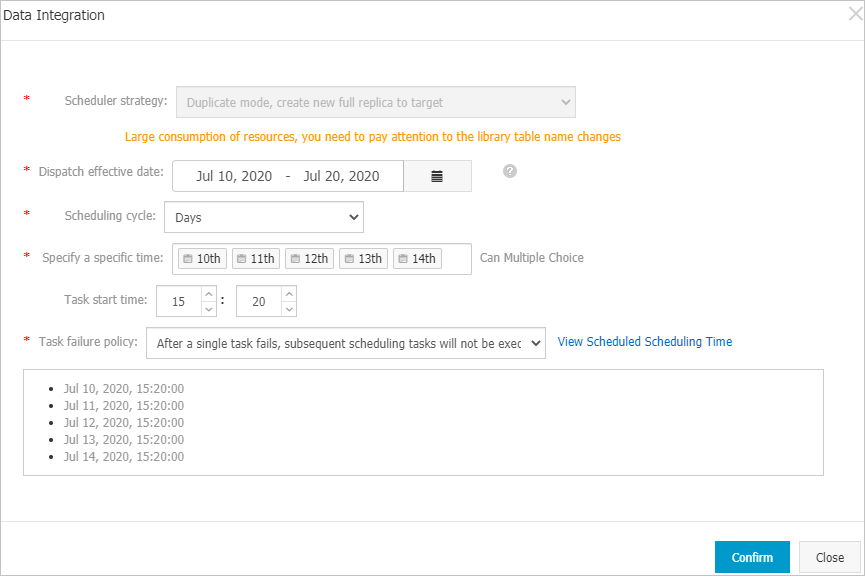Toggle the 10th scheduled time selection
Viewport: 865px width, 576px height.
[x=201, y=258]
